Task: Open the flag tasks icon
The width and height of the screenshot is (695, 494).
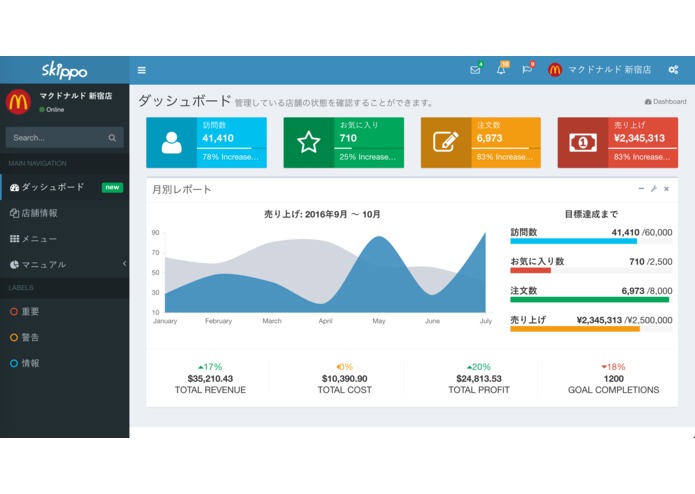Action: click(x=527, y=70)
